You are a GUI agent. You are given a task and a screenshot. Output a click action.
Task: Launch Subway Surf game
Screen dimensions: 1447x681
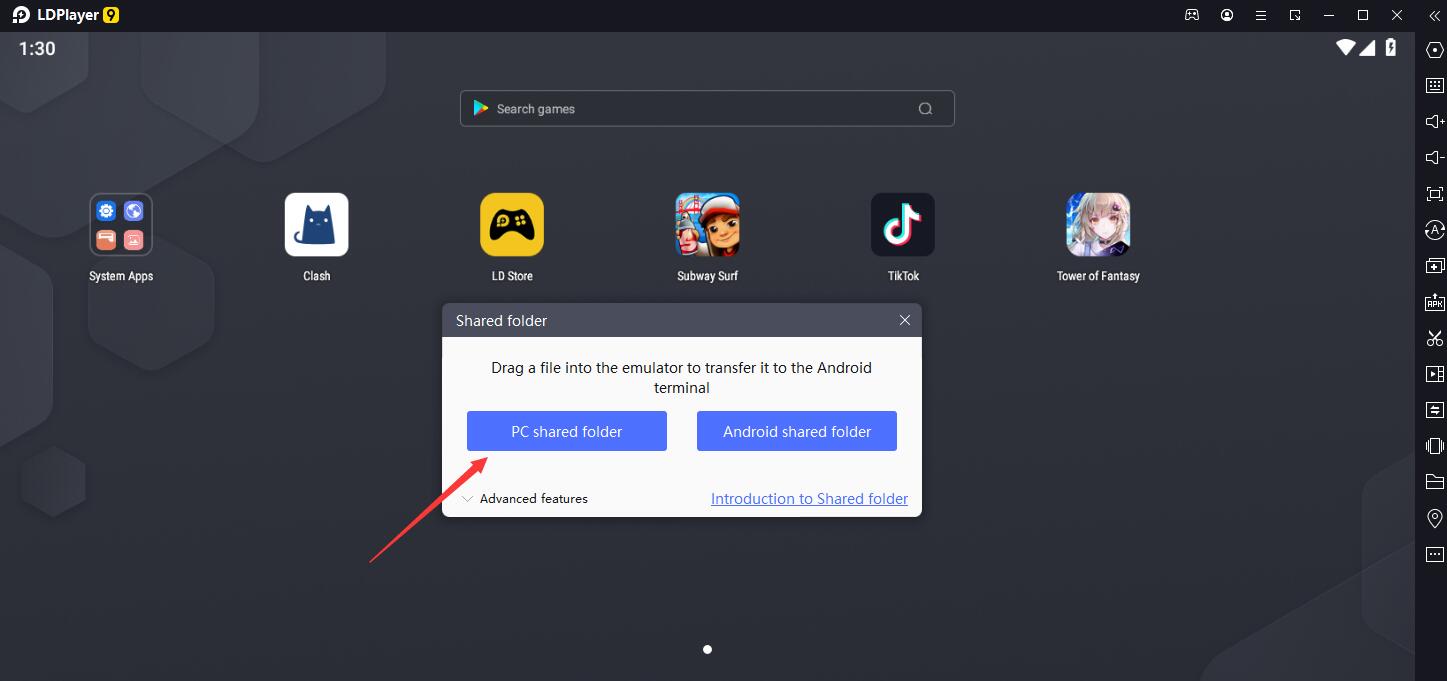pyautogui.click(x=708, y=225)
